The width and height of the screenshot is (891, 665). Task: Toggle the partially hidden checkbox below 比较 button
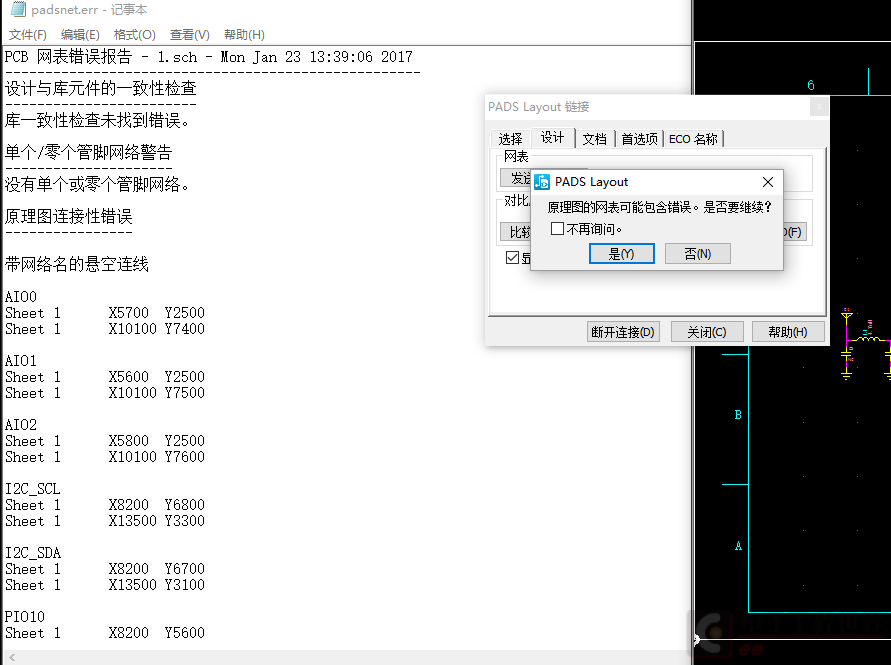click(512, 257)
